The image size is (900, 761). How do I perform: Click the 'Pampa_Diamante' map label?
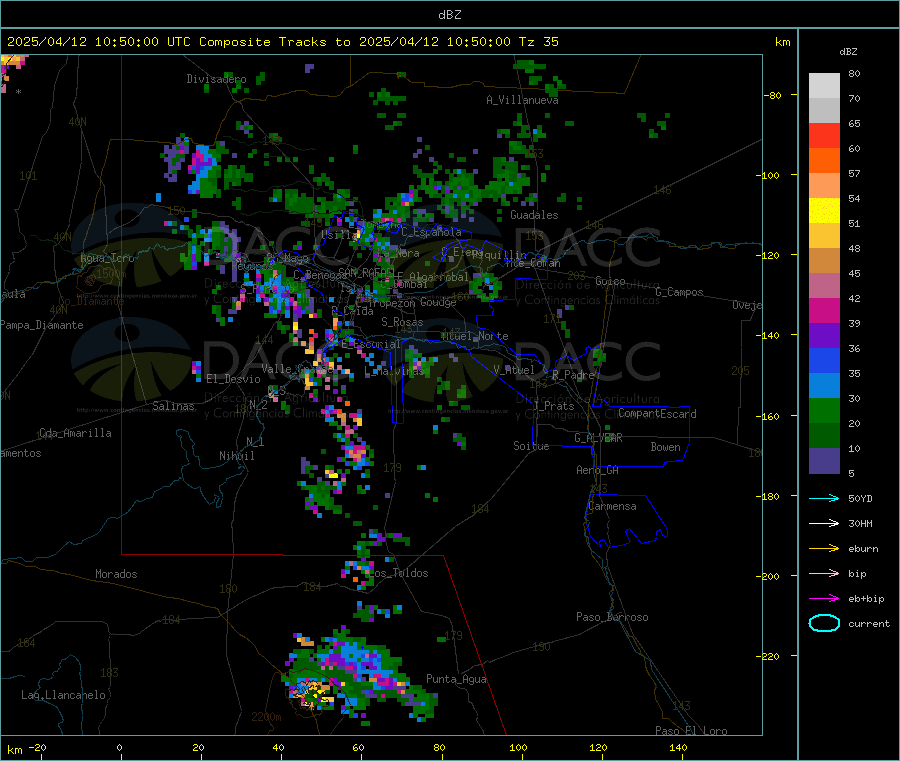(42, 325)
